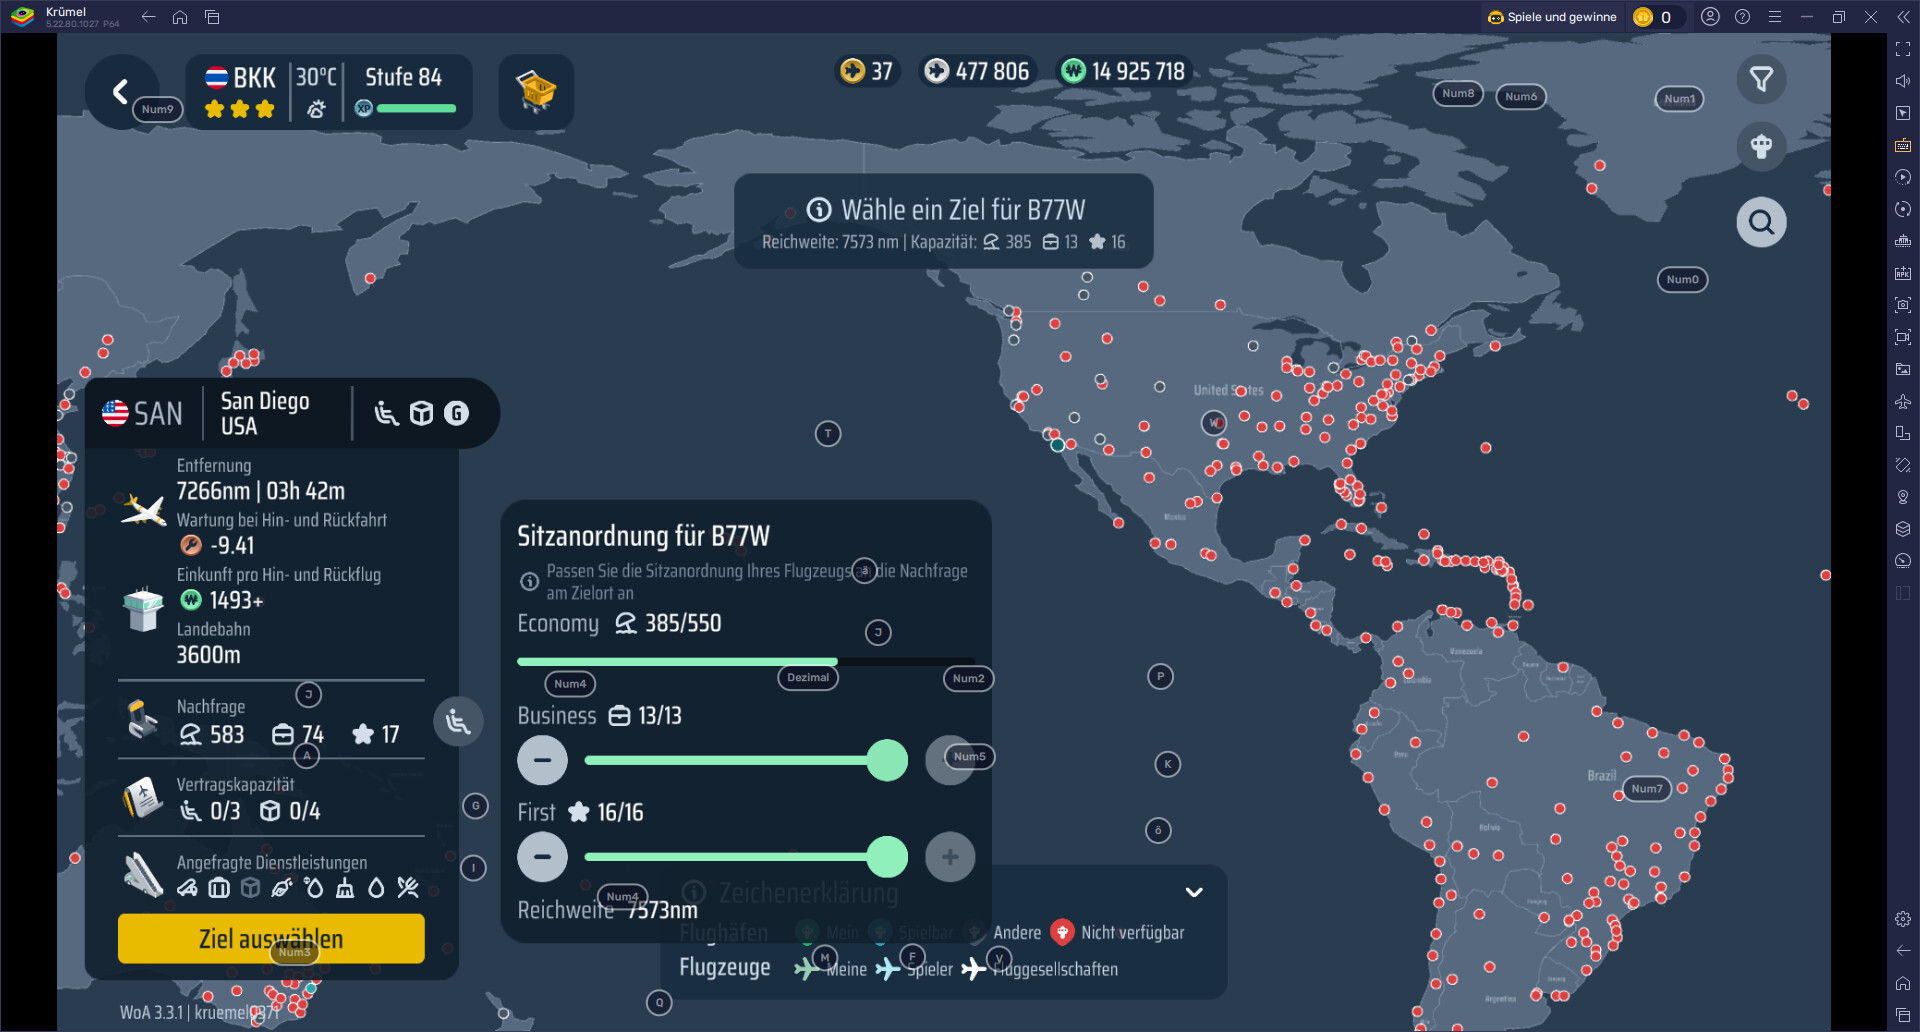The height and width of the screenshot is (1032, 1920).
Task: Click the BlueStacks home icon
Action: (180, 17)
